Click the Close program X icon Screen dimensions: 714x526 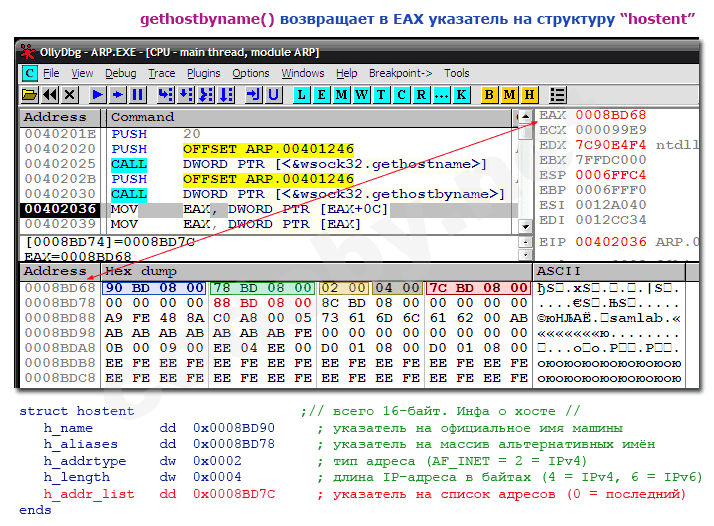pyautogui.click(x=69, y=94)
